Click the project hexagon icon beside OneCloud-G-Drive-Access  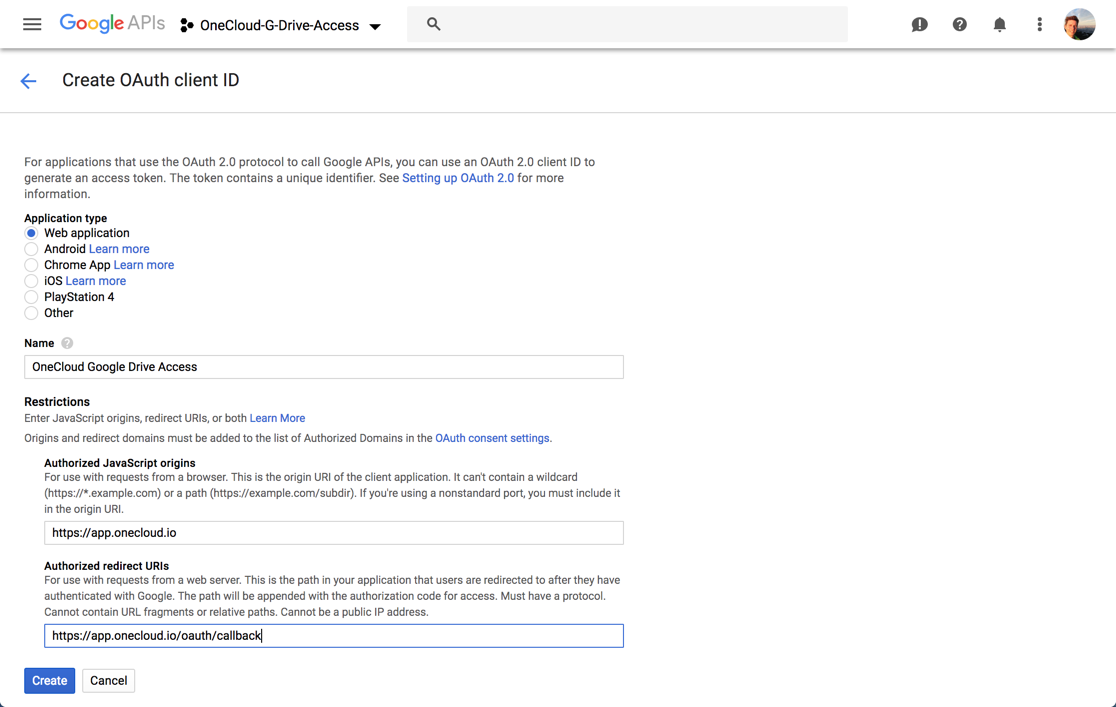(186, 26)
